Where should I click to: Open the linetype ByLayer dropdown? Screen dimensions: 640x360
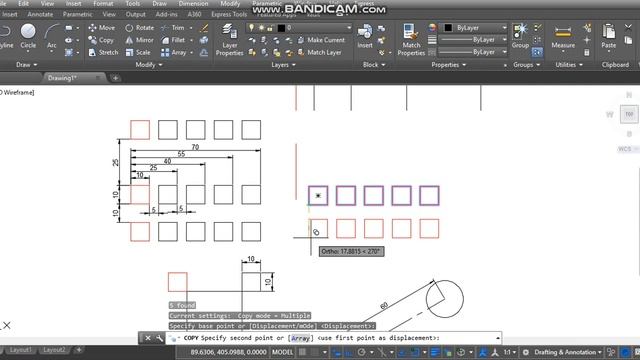[x=473, y=52]
